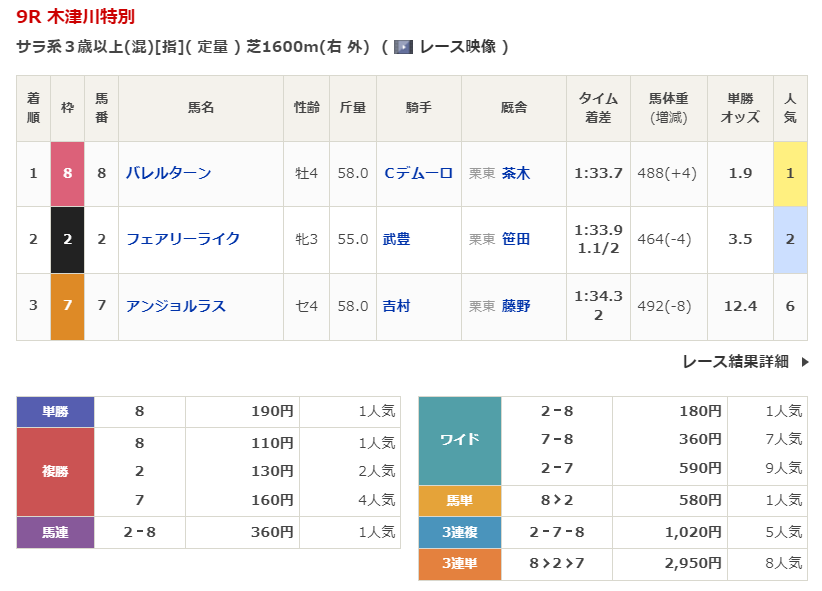Click the 9R 木津川特別 race title

click(76, 17)
